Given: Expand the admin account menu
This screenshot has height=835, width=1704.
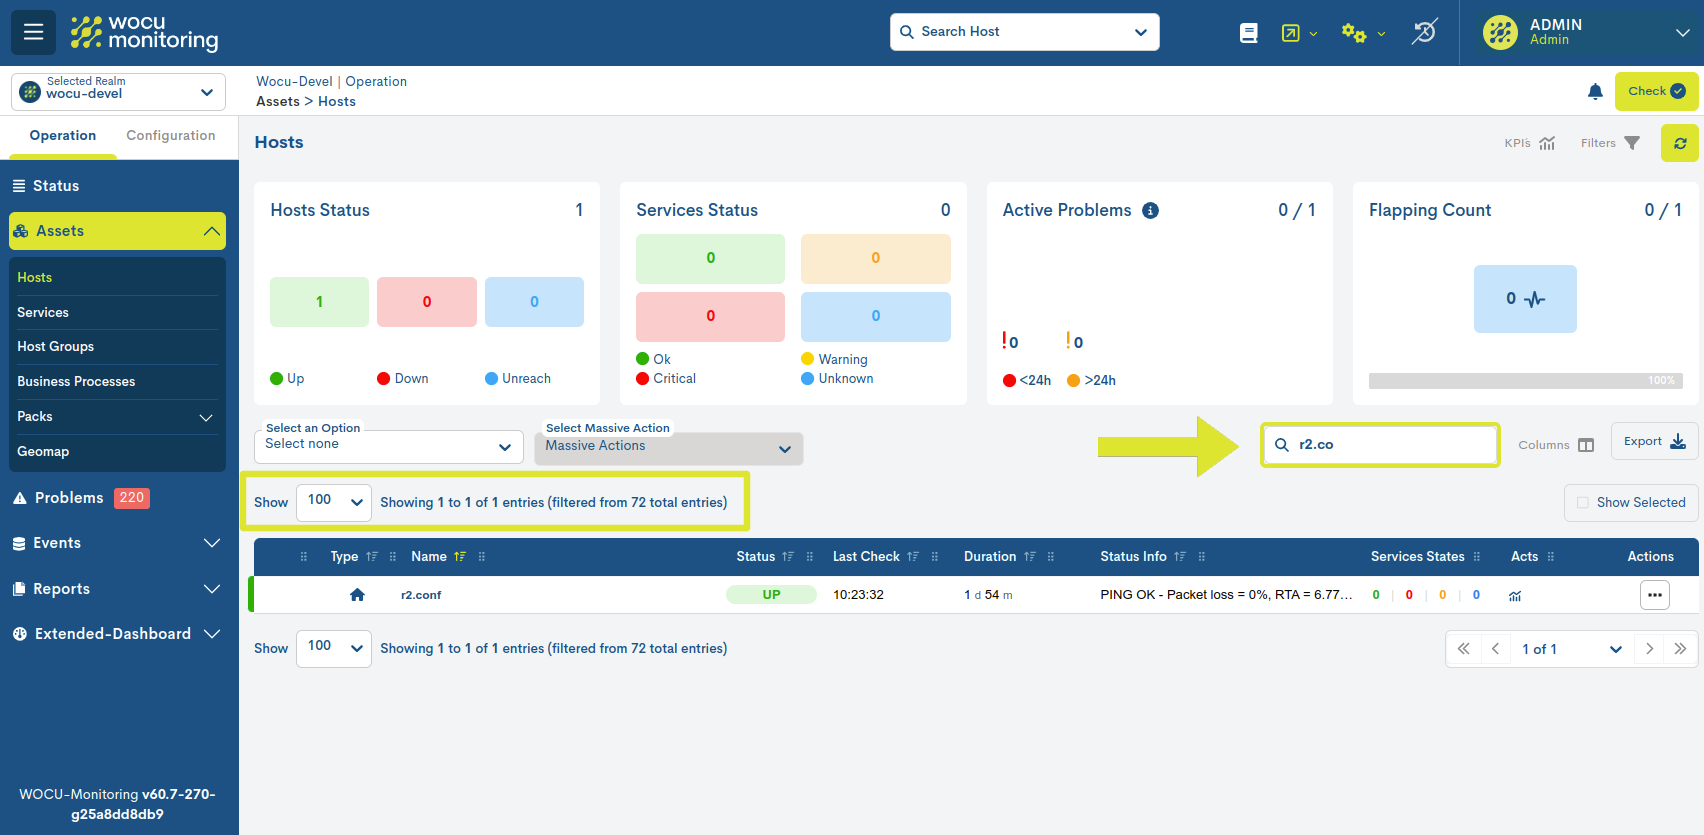Looking at the screenshot, I should [x=1682, y=32].
